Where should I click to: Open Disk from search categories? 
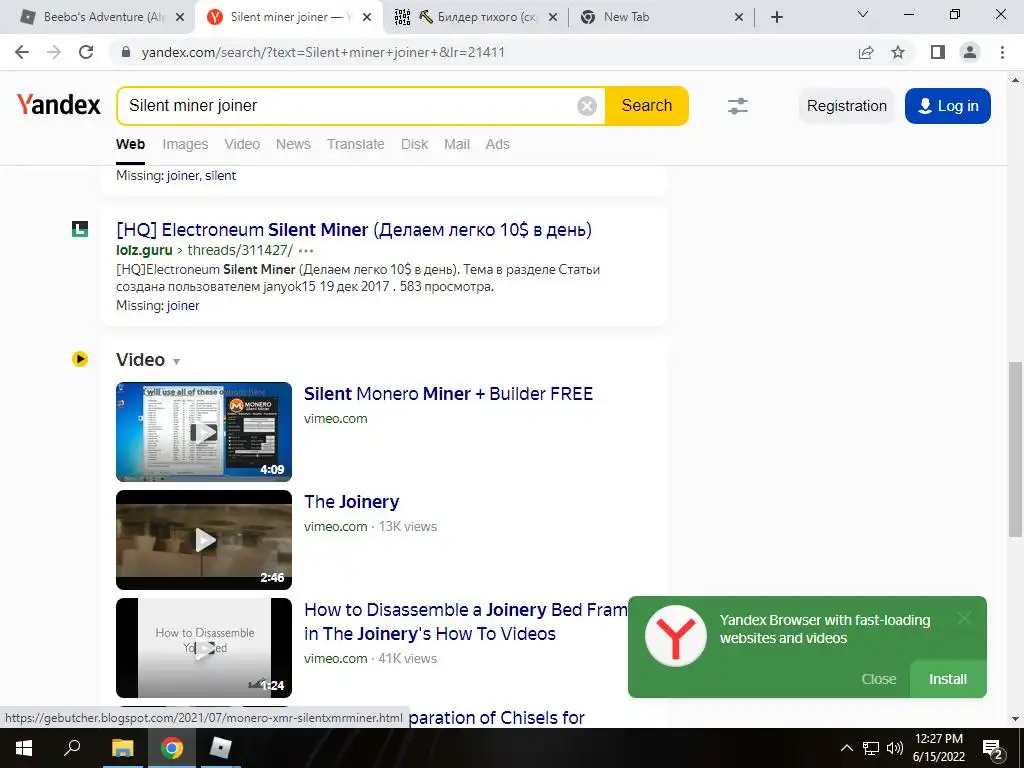pos(414,144)
